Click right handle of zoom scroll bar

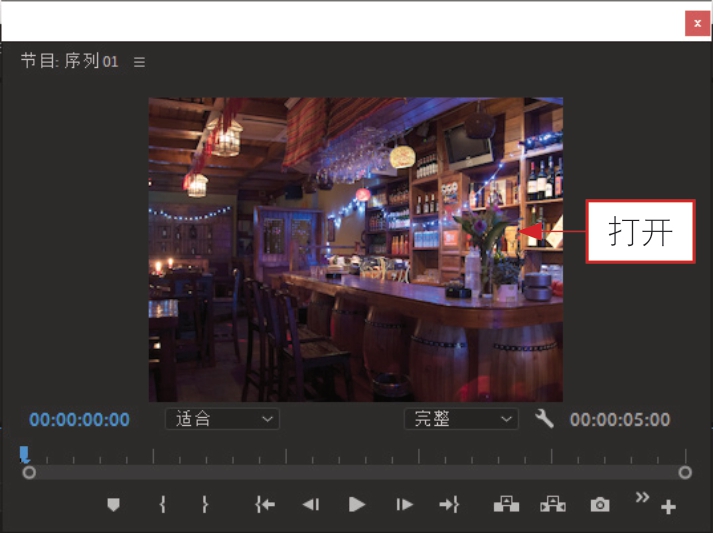pyautogui.click(x=685, y=472)
